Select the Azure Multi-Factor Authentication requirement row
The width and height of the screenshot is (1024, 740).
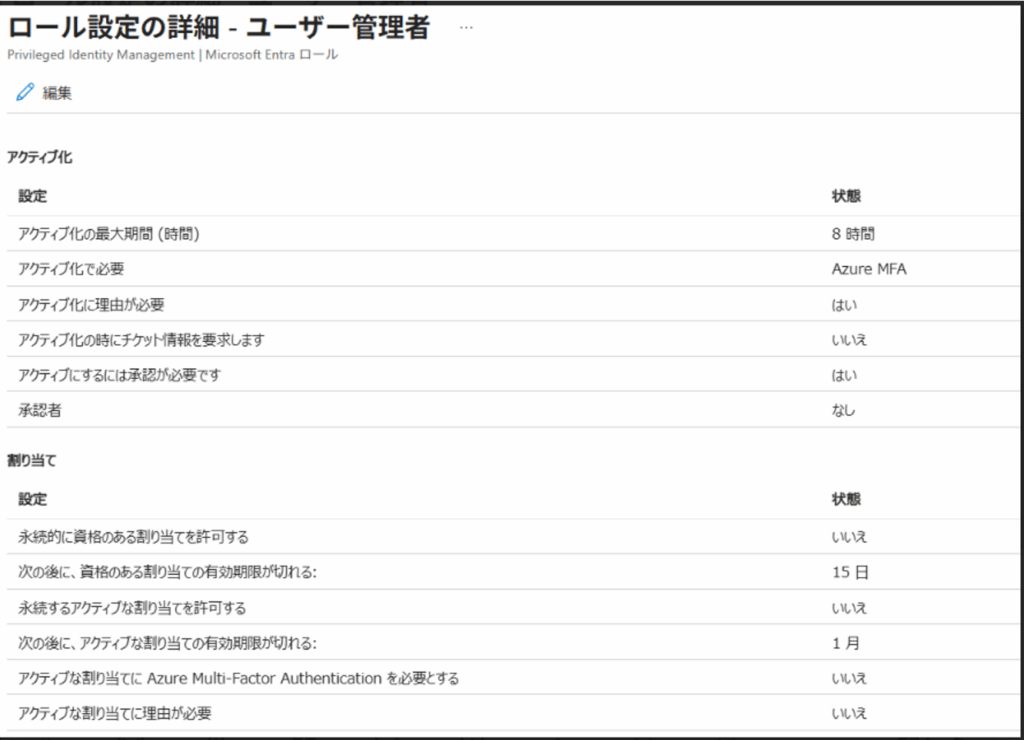(x=238, y=679)
